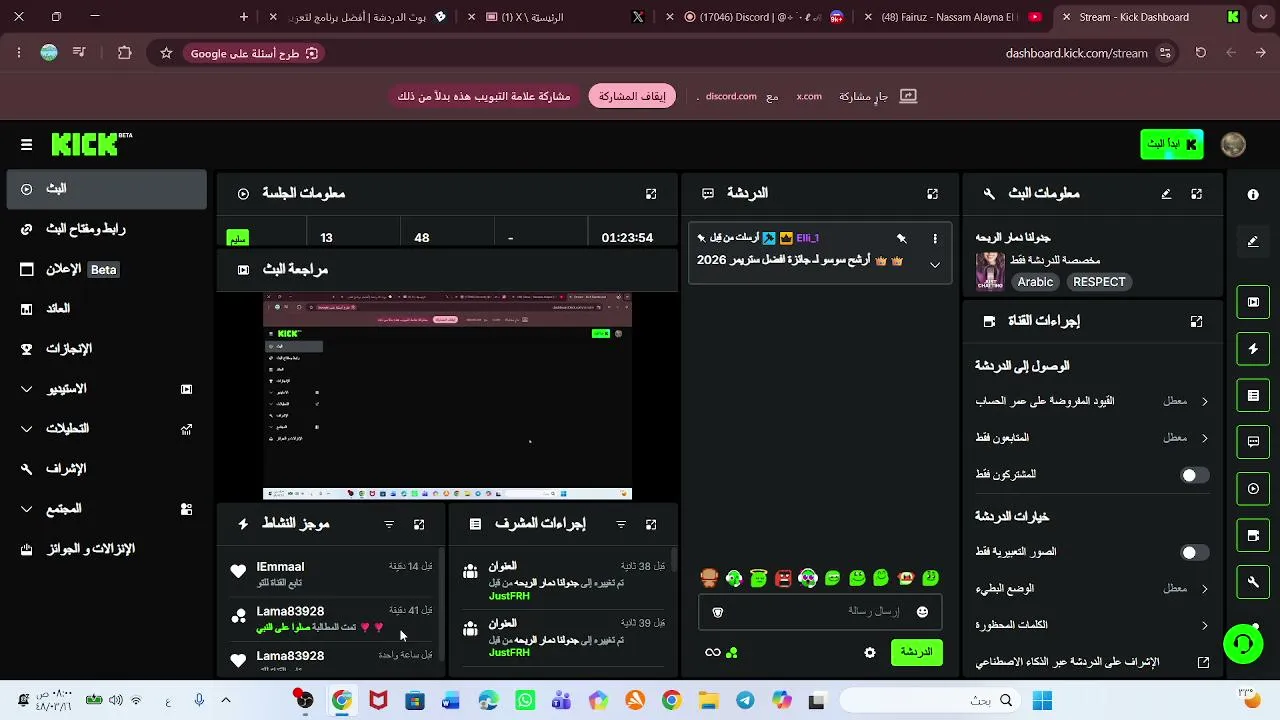
Task: Click the dashboard.kick.com address bar
Action: [x=1077, y=53]
